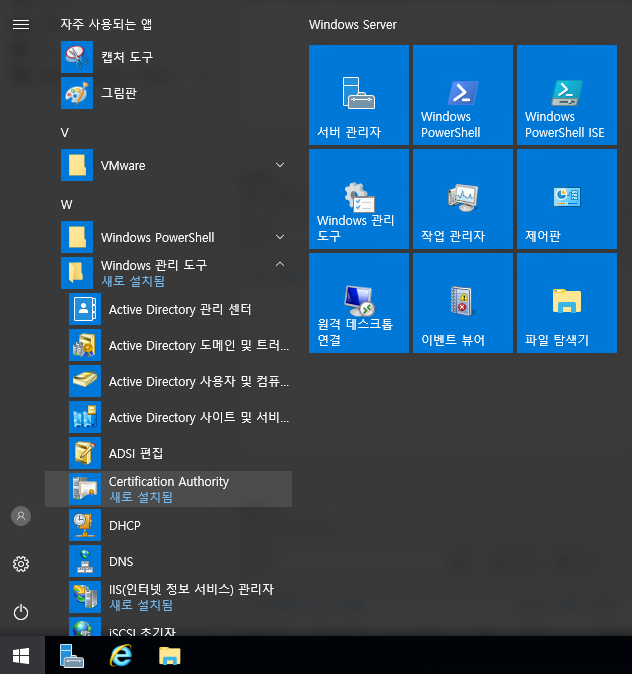Open Active Directory 사이트 및 서비스
The image size is (632, 674).
pos(169,417)
